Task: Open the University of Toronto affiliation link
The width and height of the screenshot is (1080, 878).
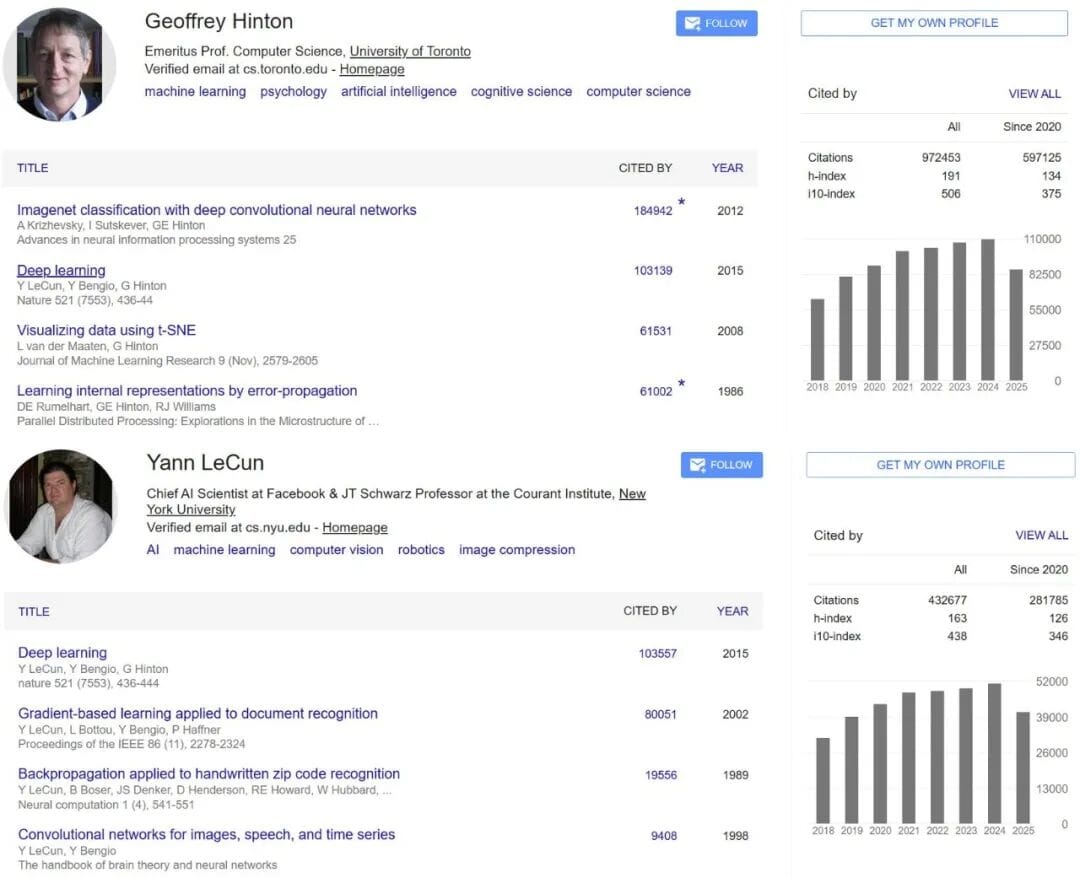Action: (410, 51)
